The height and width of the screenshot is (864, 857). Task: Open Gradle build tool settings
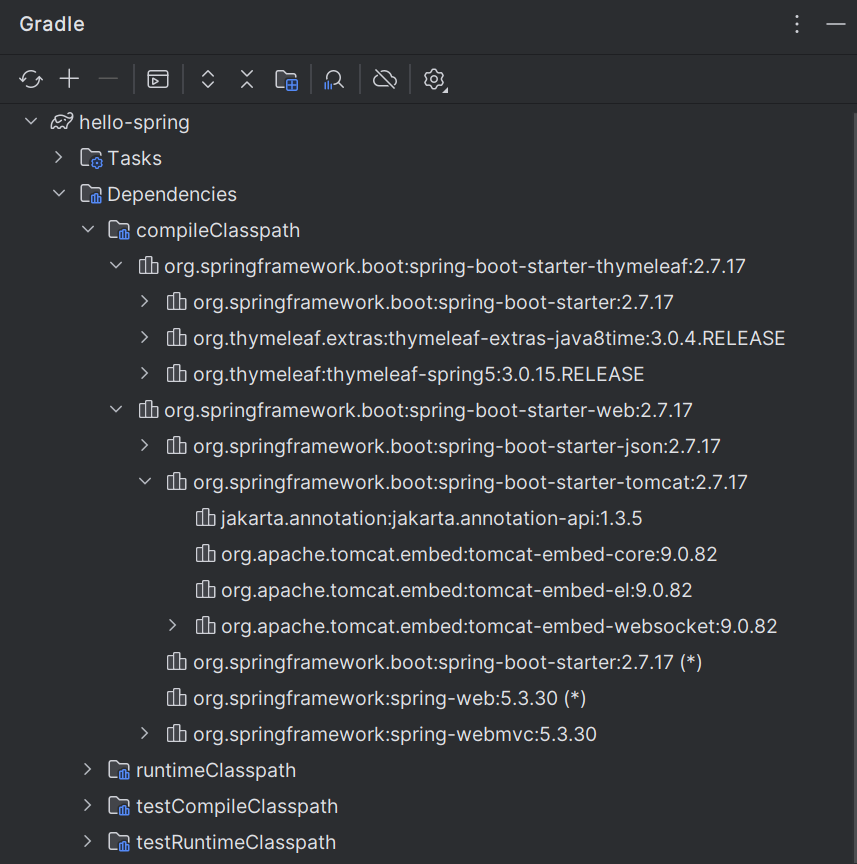[x=435, y=79]
